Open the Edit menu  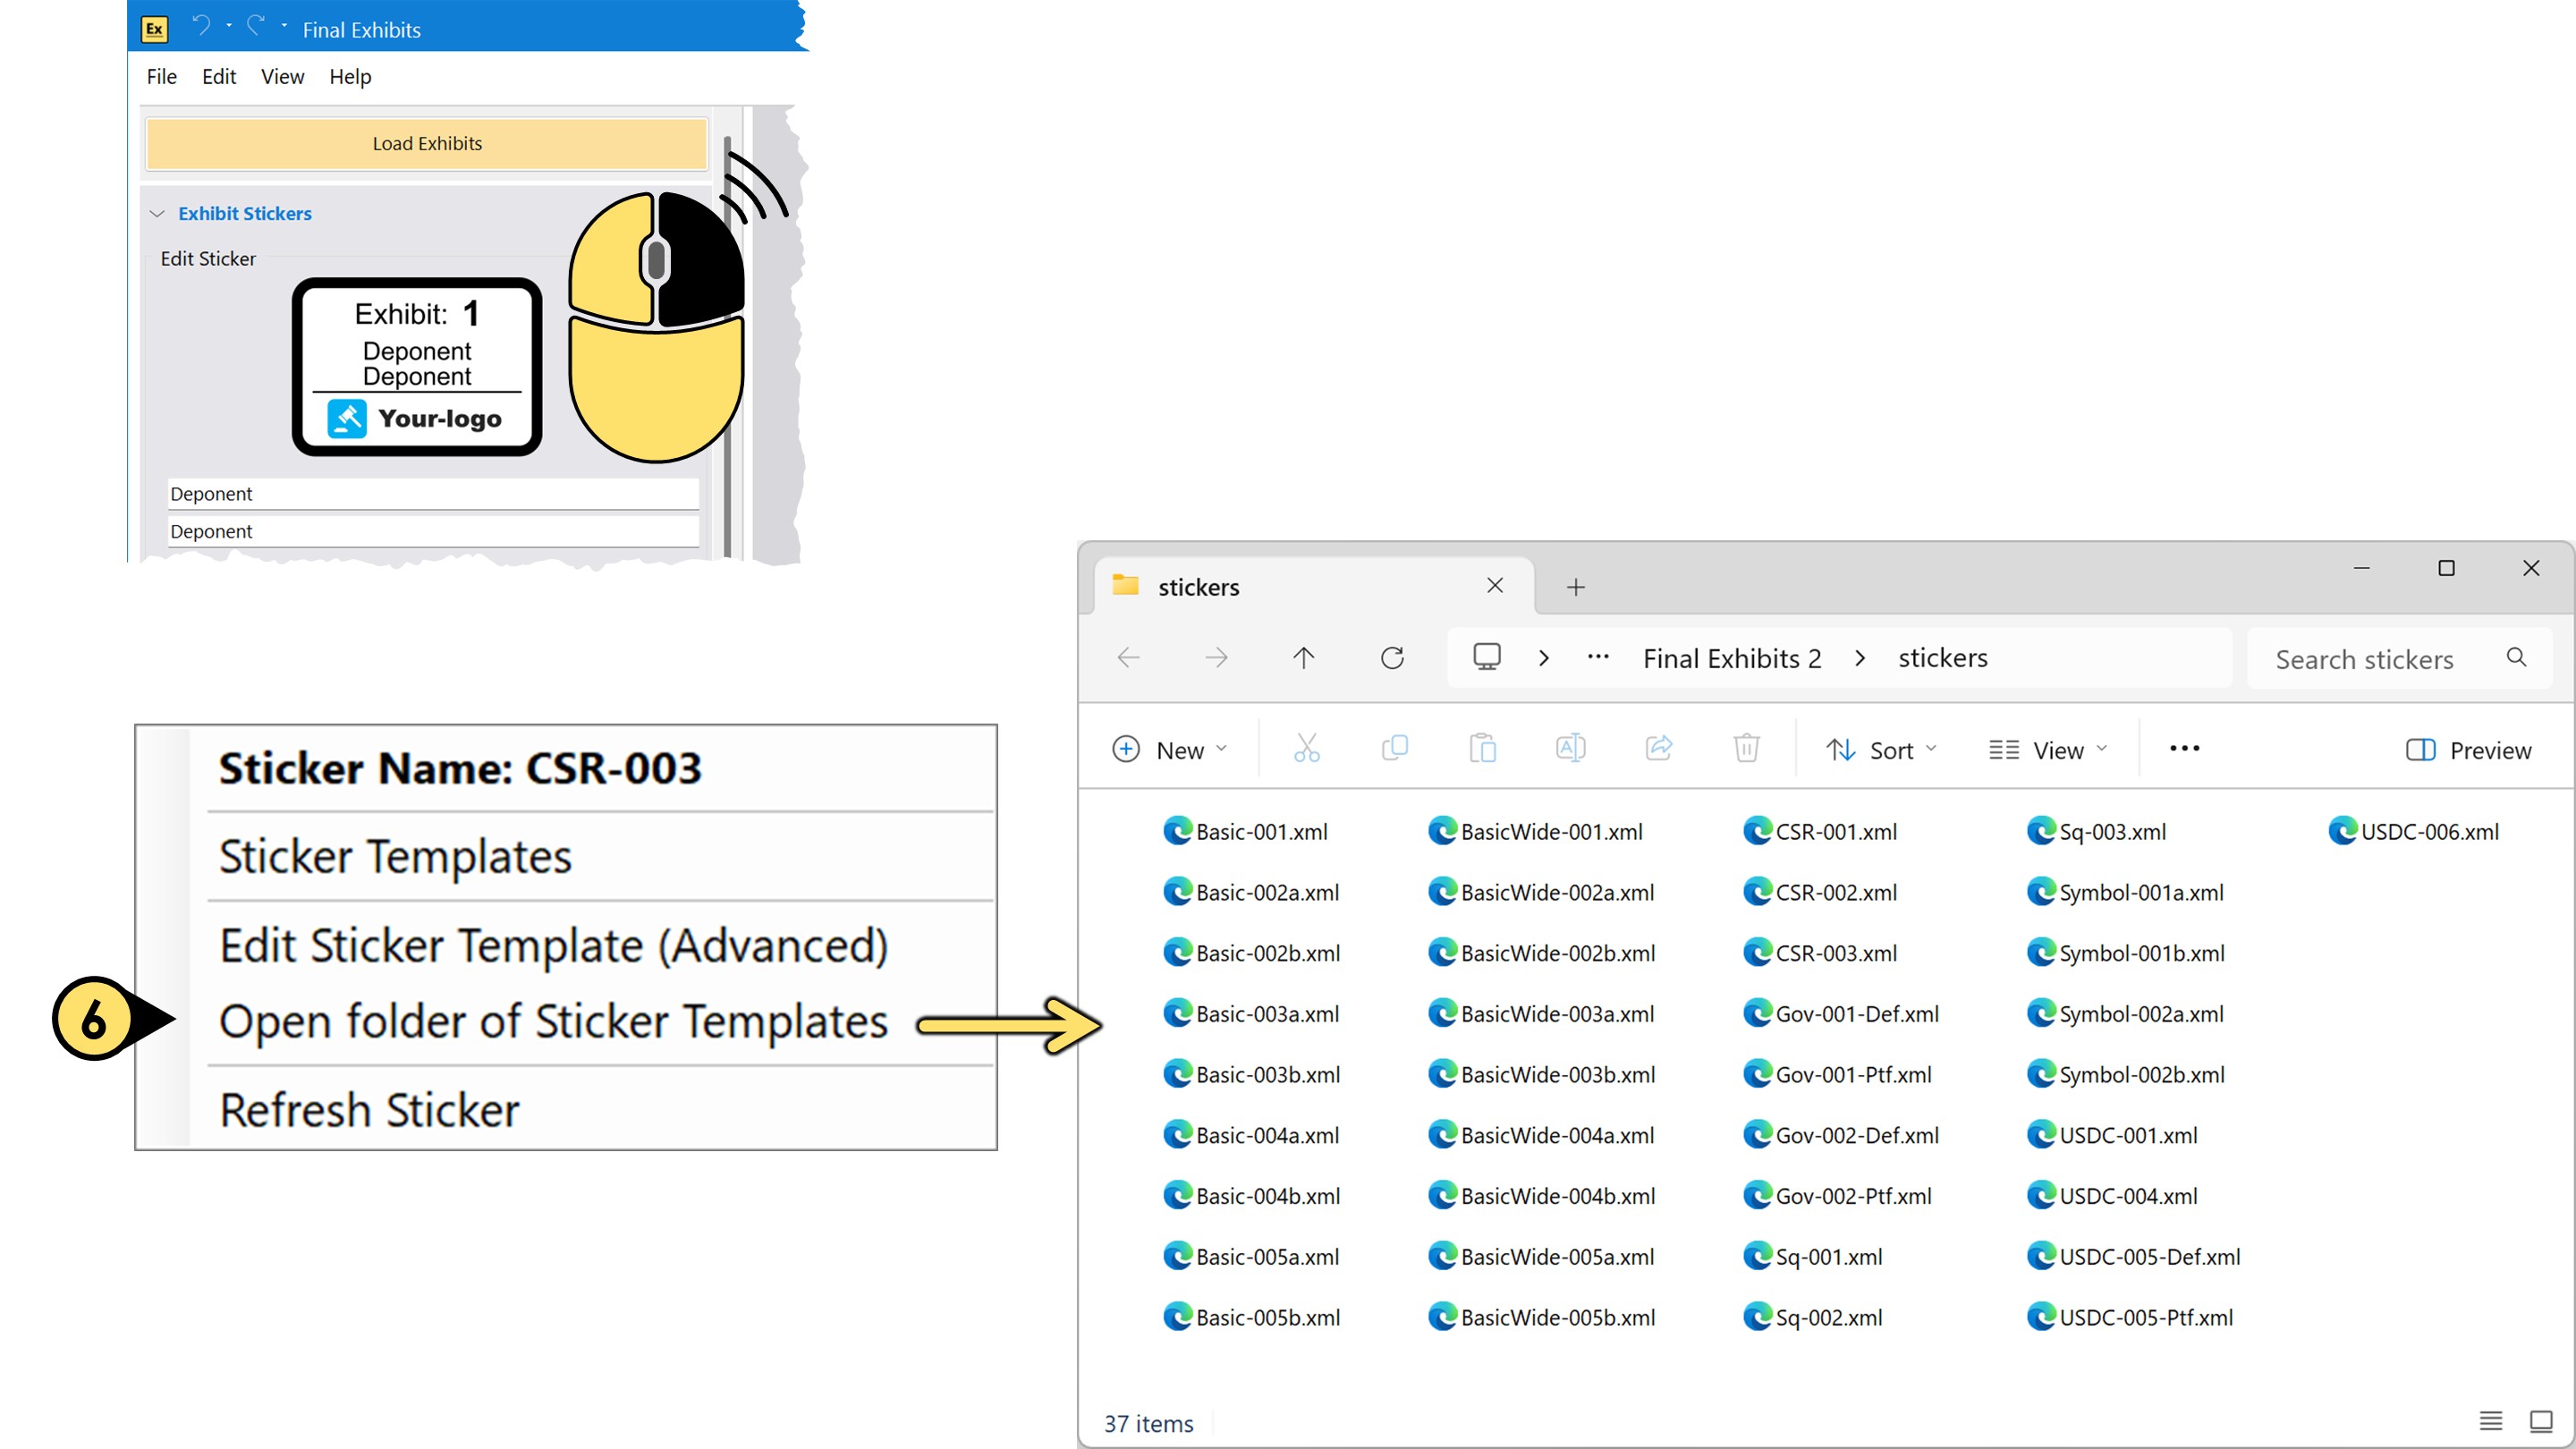(218, 77)
